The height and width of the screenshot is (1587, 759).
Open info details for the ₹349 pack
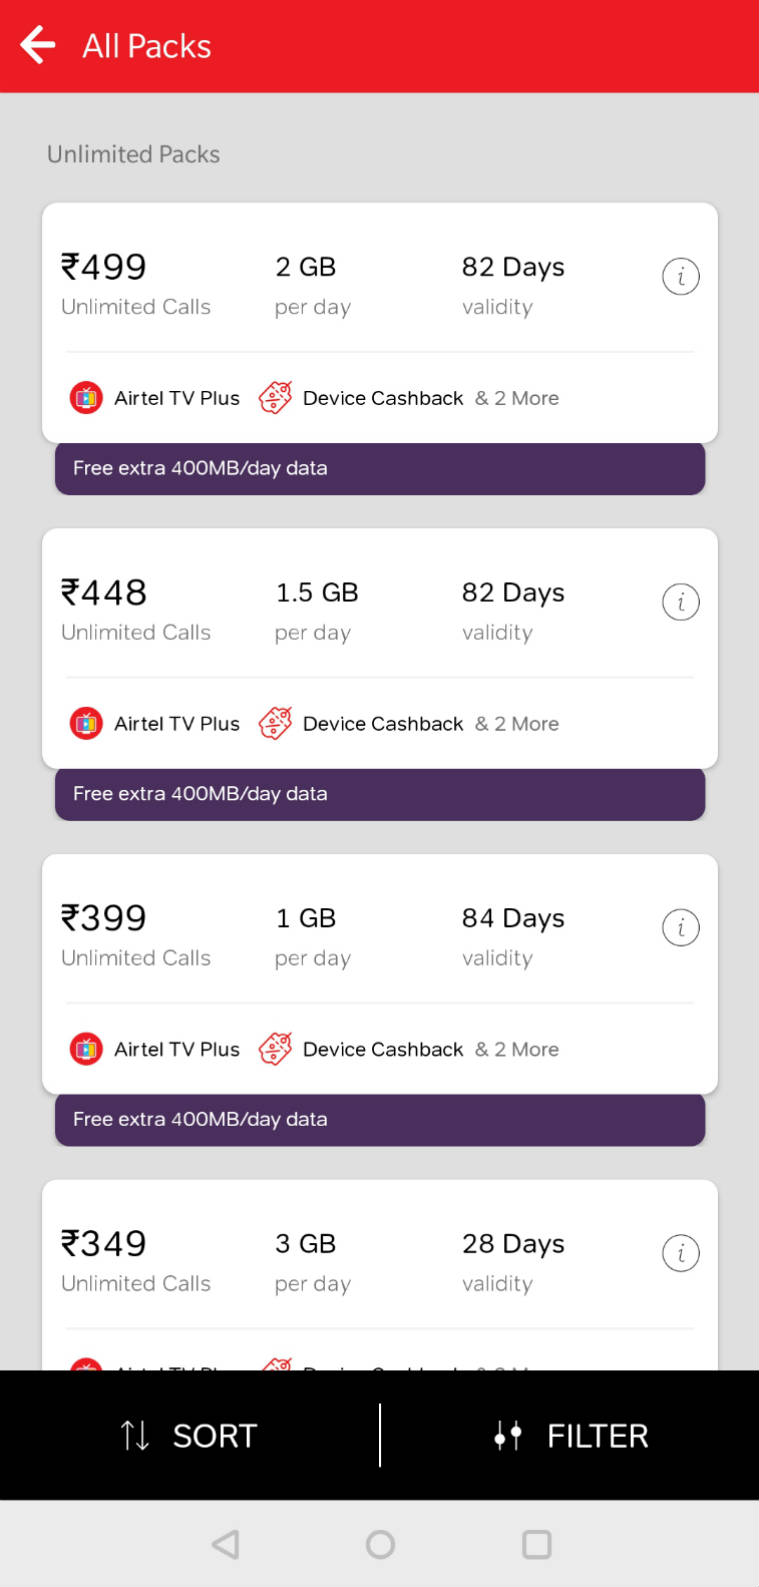(x=681, y=1252)
